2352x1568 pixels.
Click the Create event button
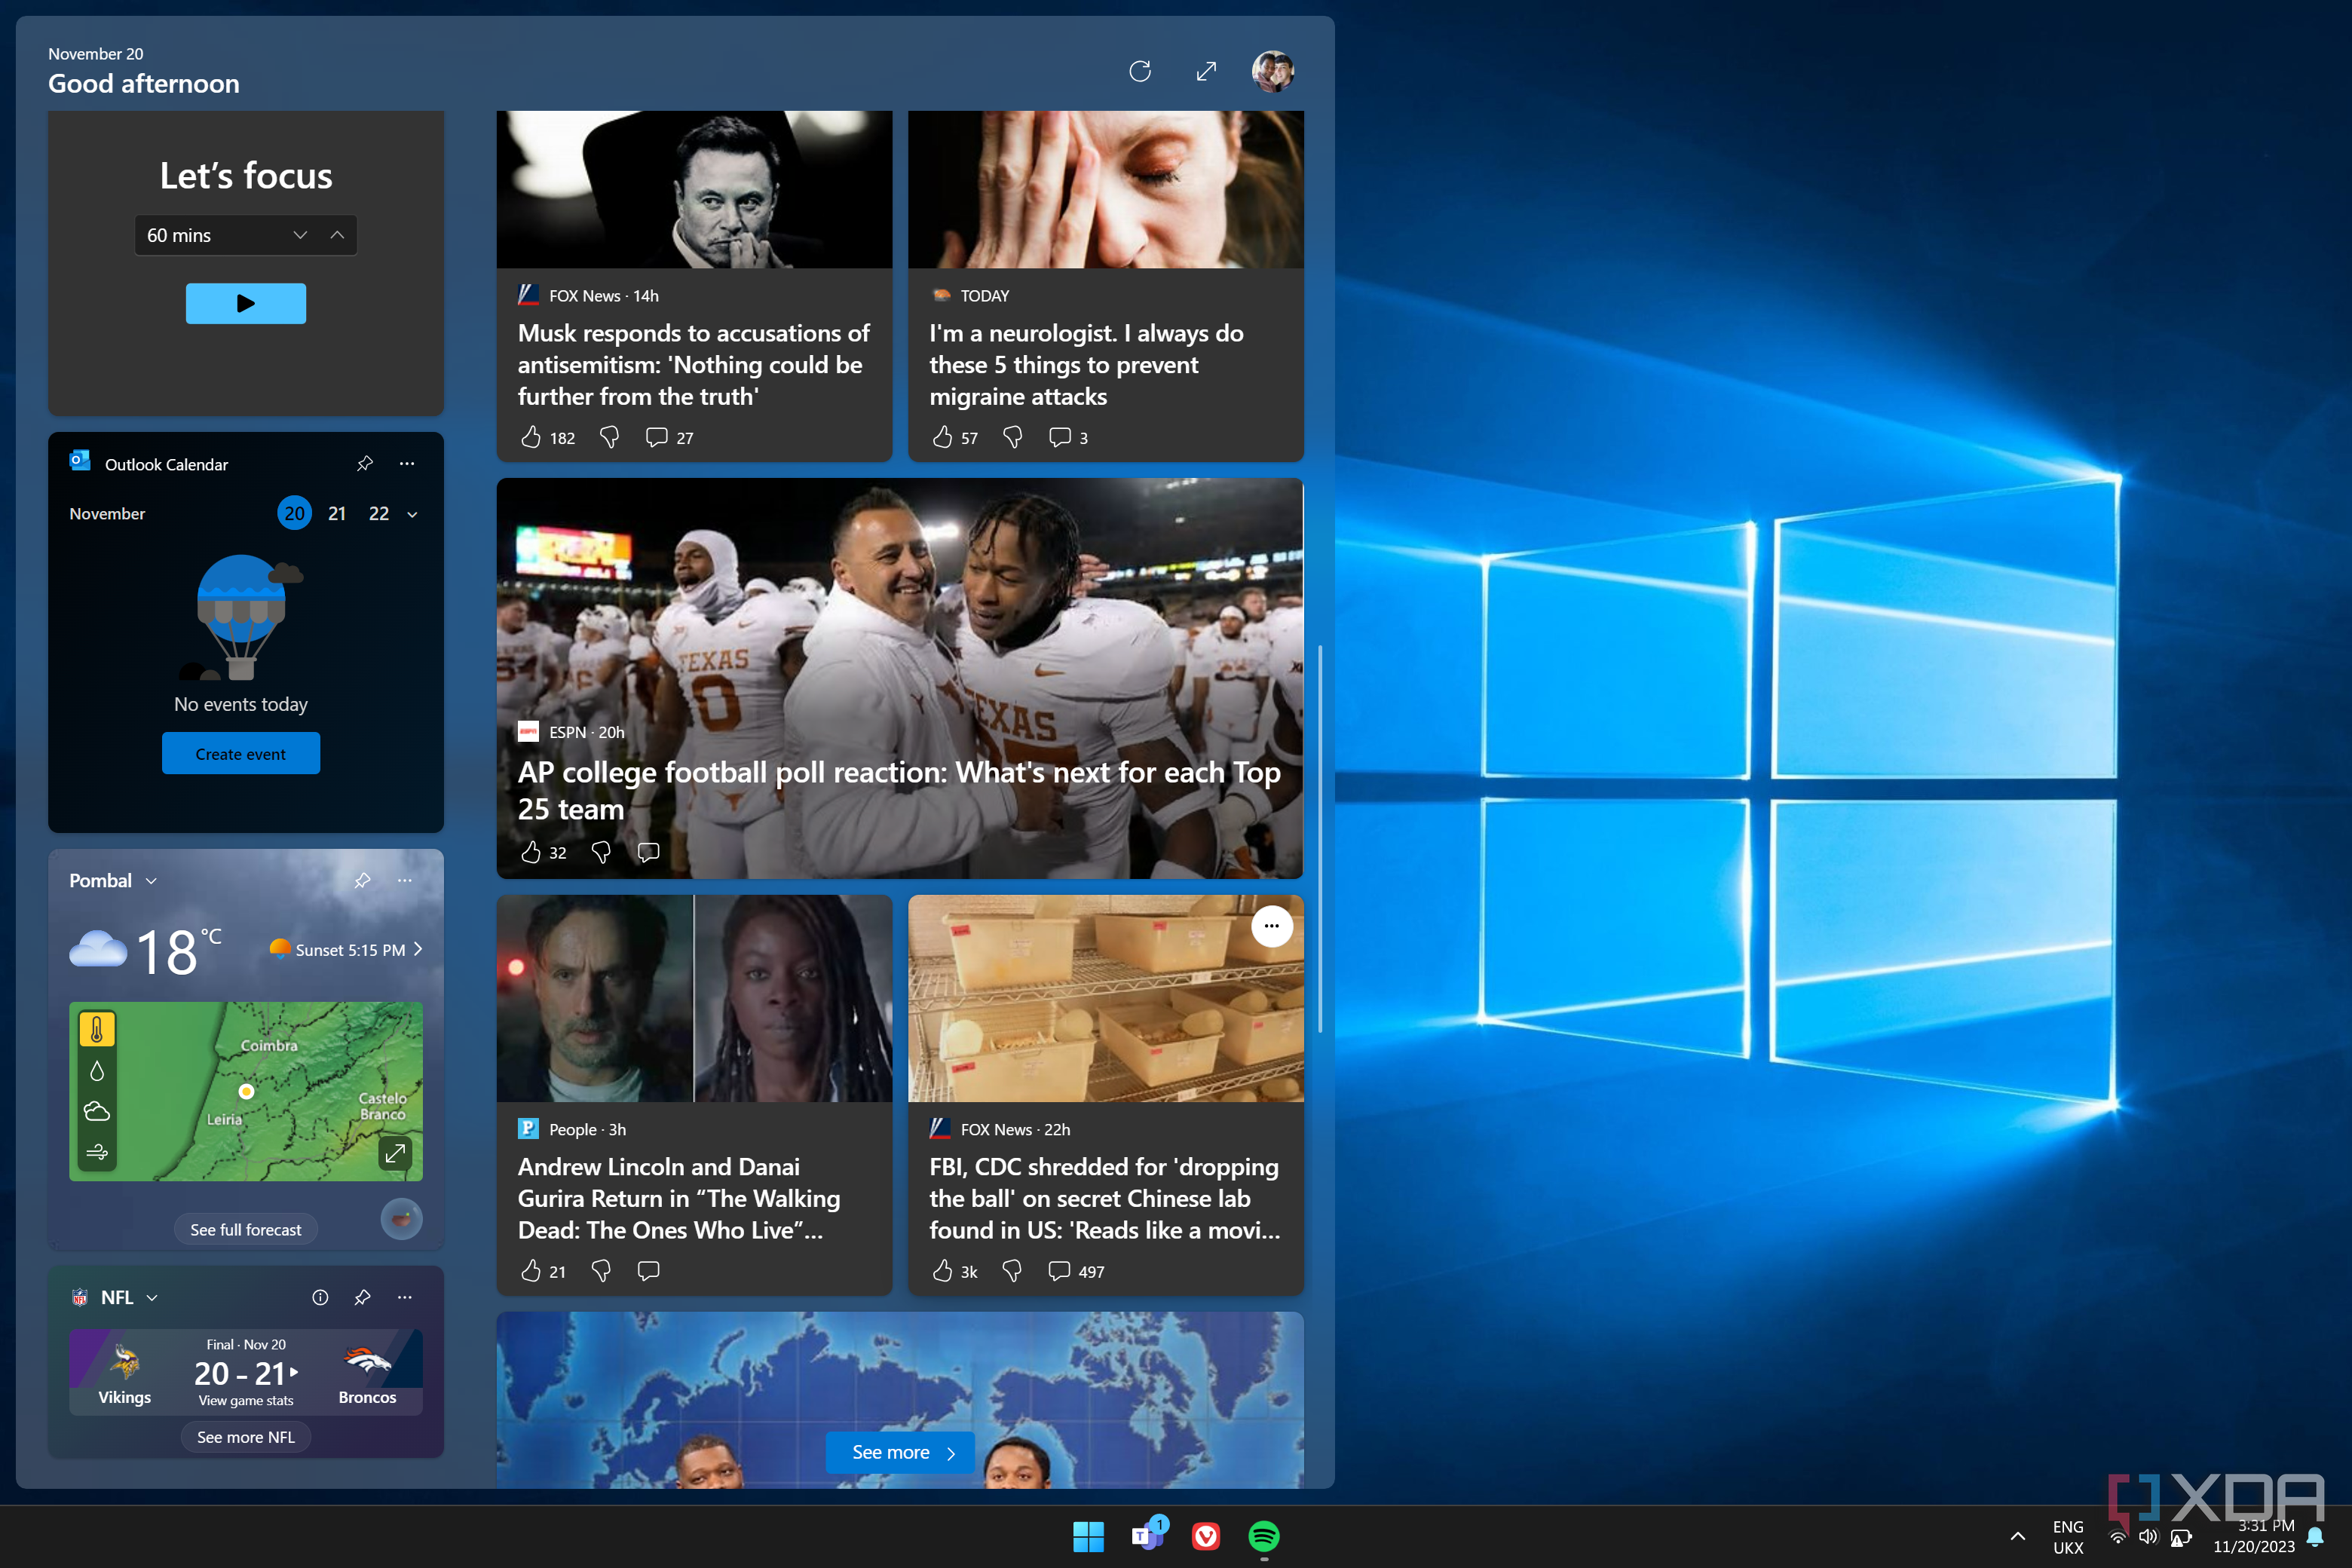tap(241, 754)
